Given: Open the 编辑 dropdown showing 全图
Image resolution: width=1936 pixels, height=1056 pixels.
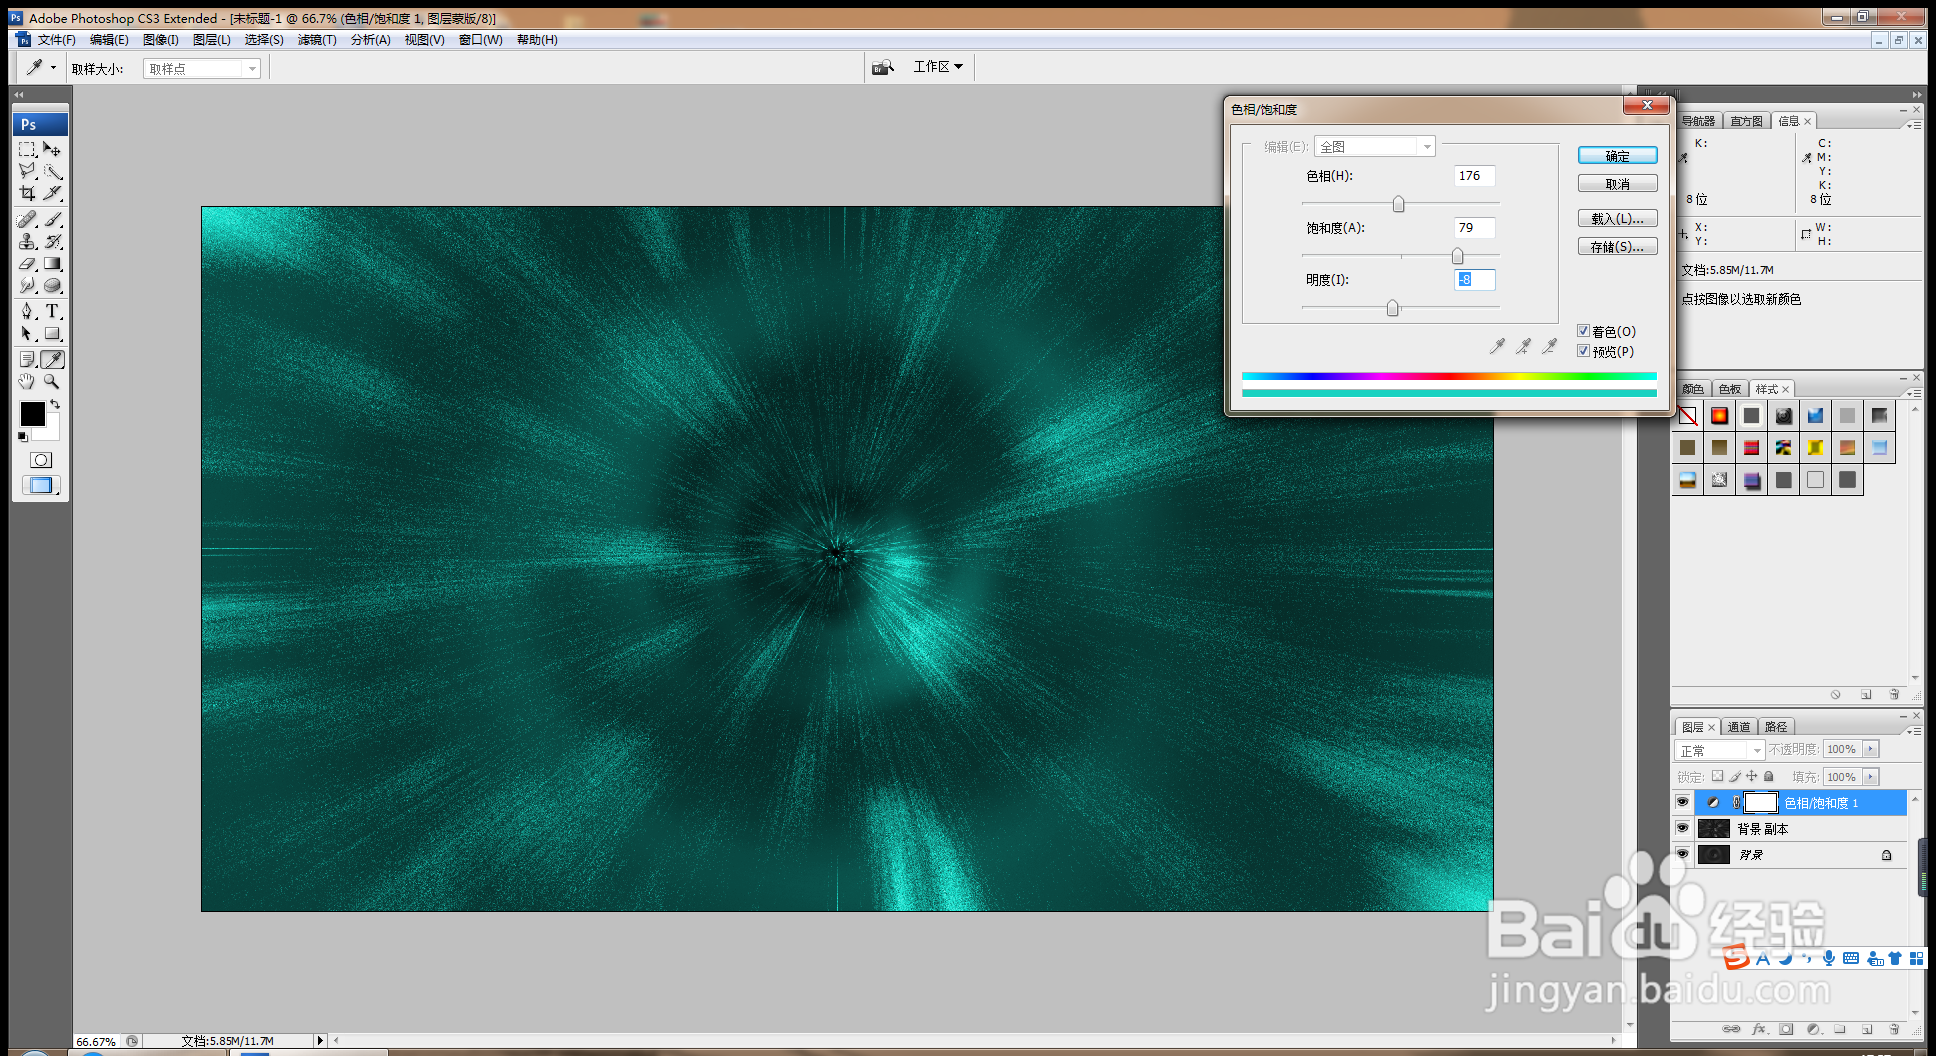Looking at the screenshot, I should pyautogui.click(x=1375, y=146).
